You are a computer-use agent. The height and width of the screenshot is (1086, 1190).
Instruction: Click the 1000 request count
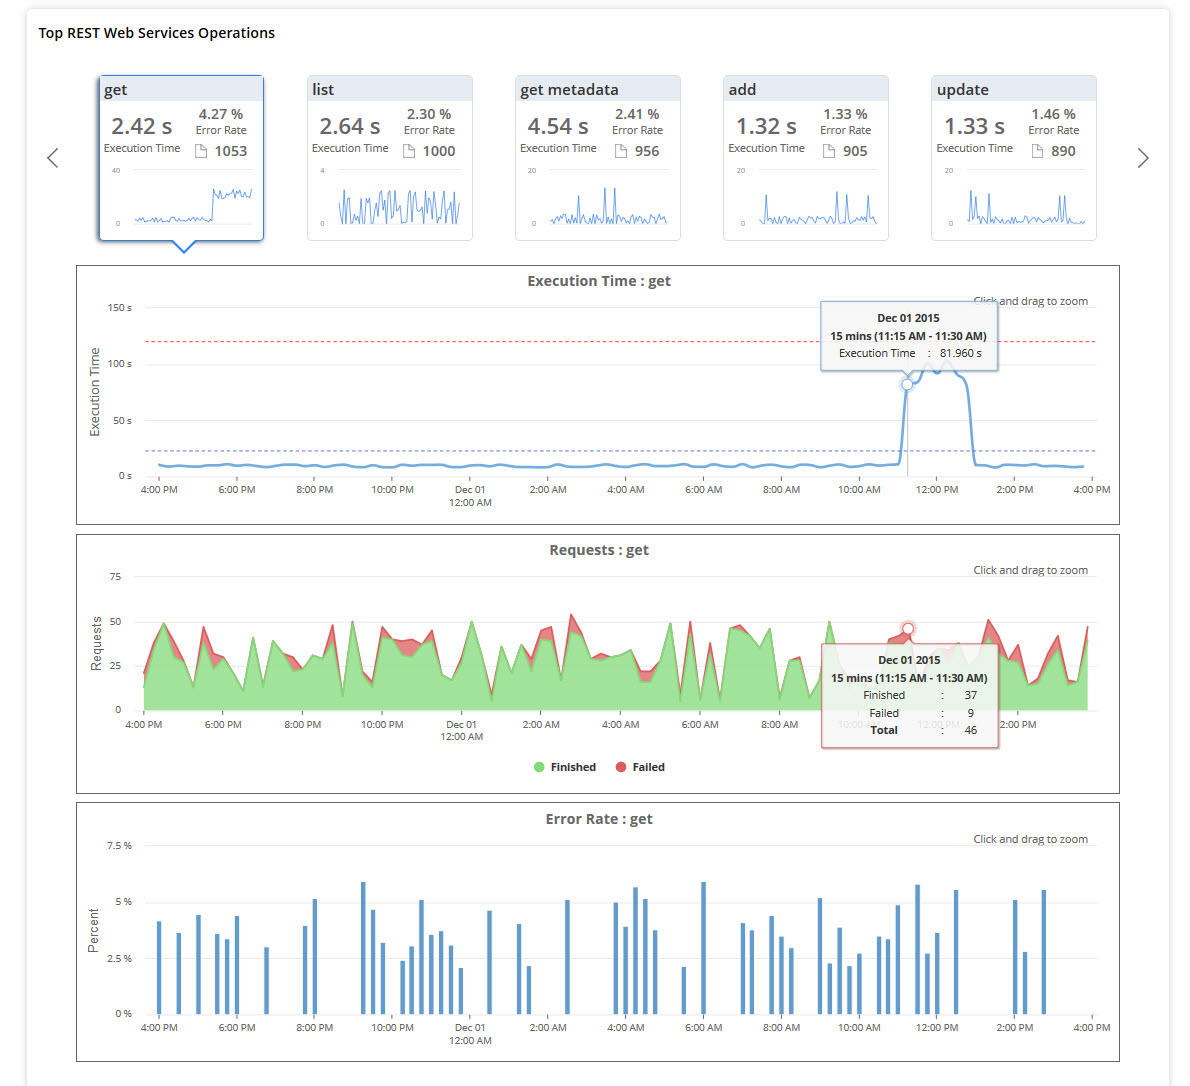point(439,151)
